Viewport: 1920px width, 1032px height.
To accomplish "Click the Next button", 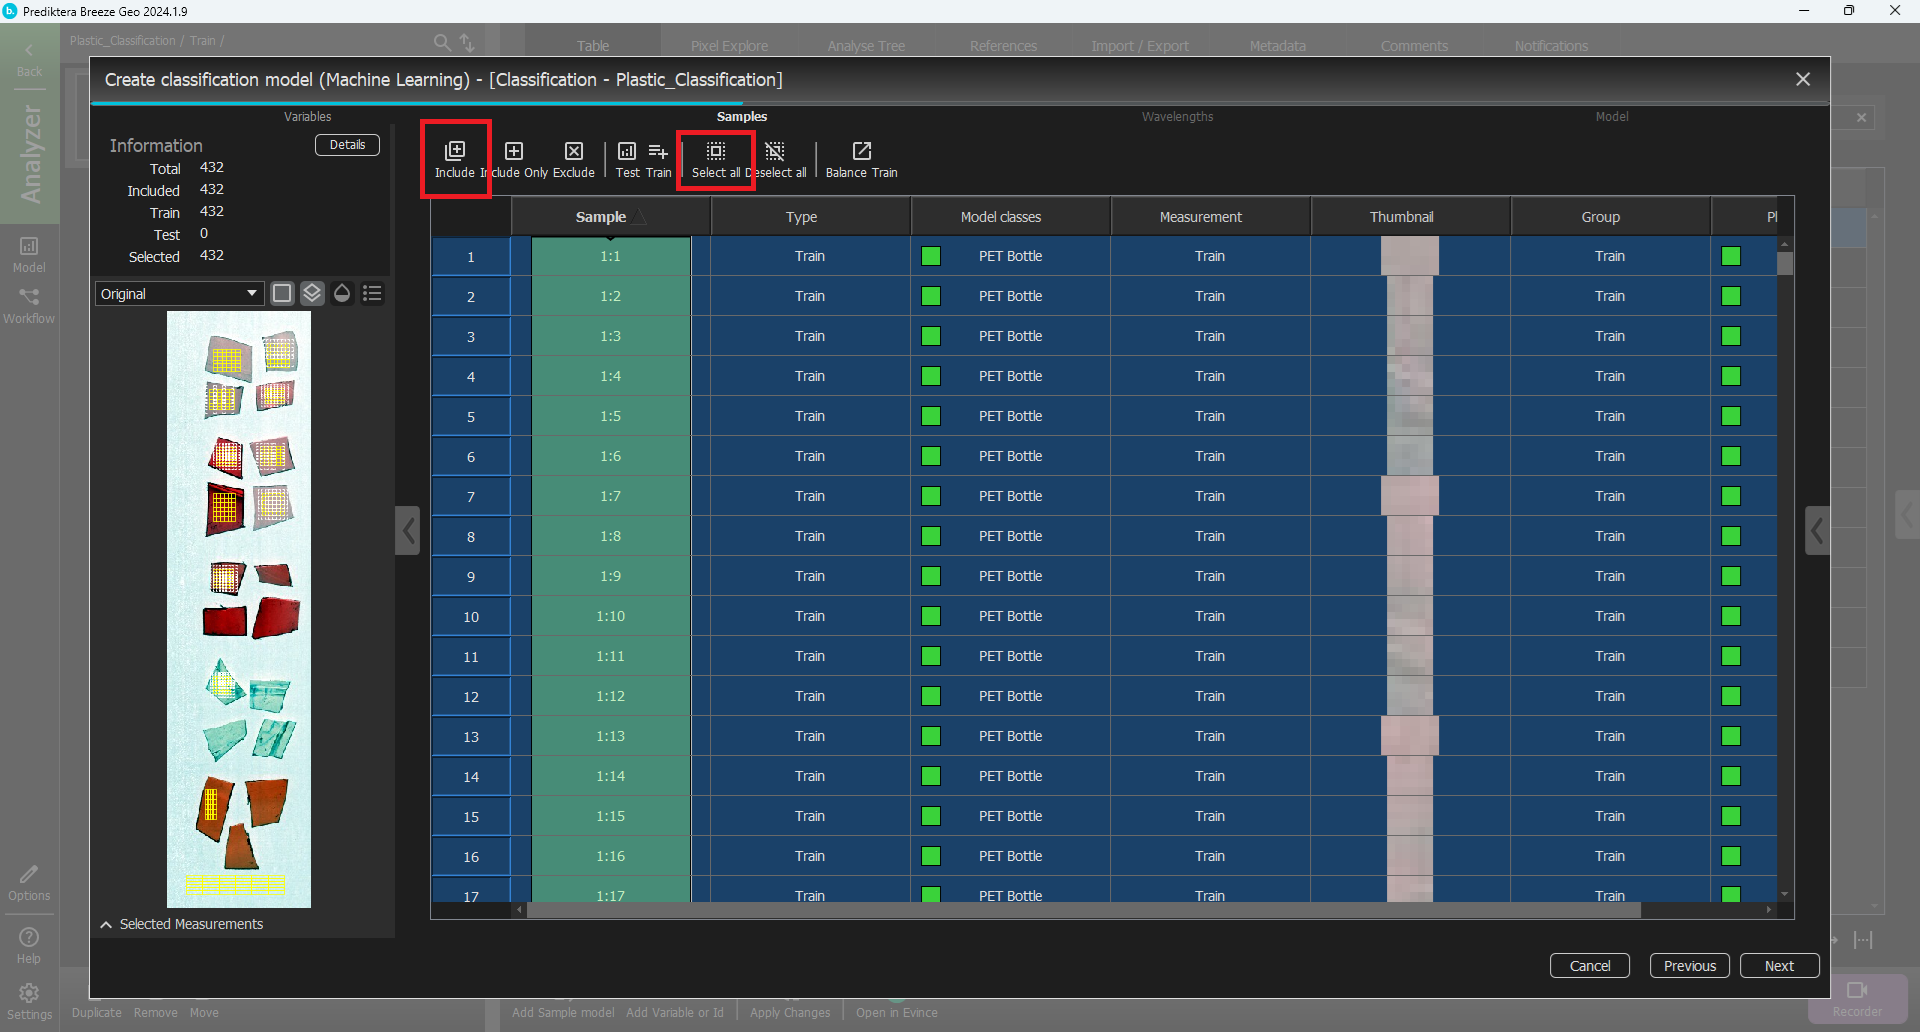I will coord(1778,966).
